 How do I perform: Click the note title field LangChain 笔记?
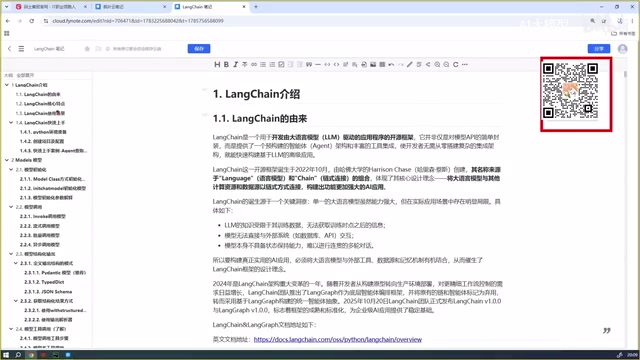pyautogui.click(x=49, y=49)
